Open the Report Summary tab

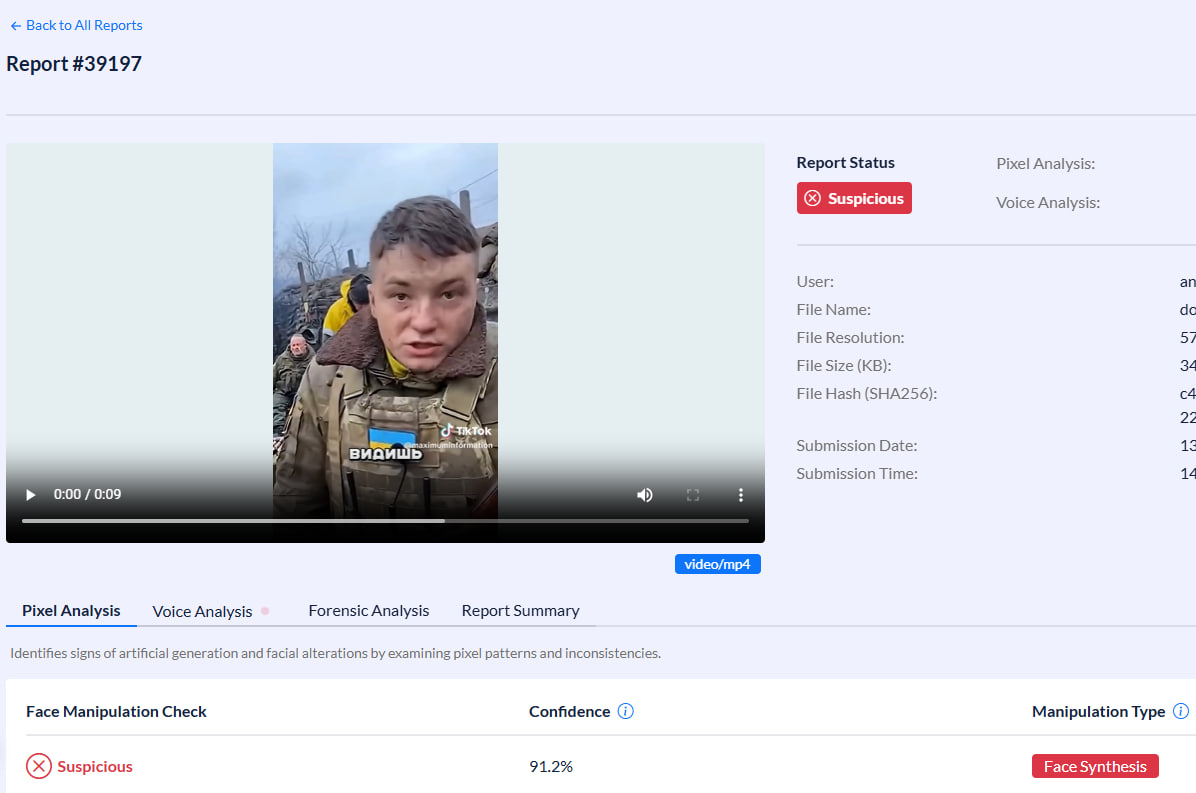click(520, 610)
